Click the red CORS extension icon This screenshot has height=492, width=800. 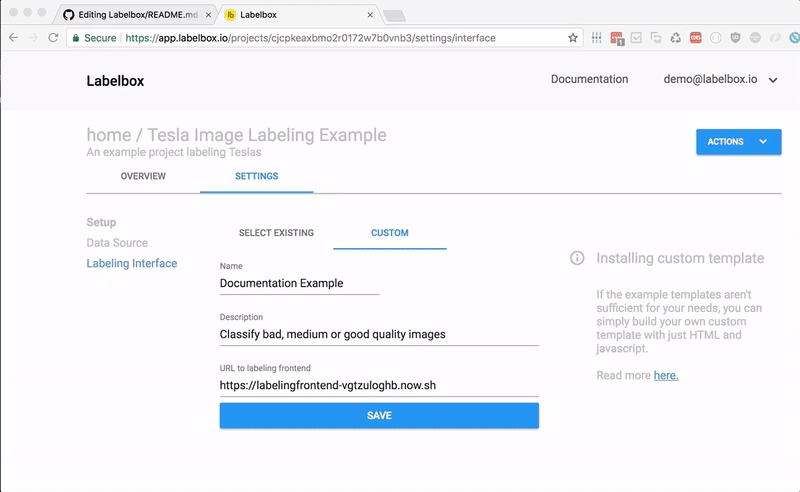click(x=695, y=38)
